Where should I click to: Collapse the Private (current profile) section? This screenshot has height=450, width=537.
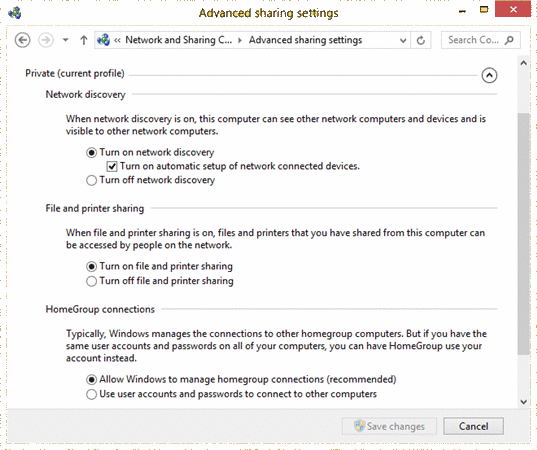point(489,75)
